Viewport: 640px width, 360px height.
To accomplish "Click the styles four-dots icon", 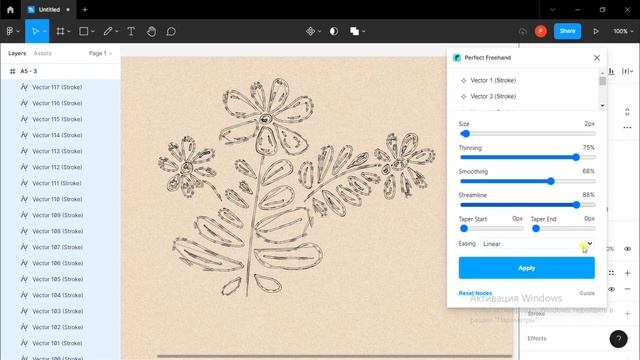I will (x=611, y=273).
